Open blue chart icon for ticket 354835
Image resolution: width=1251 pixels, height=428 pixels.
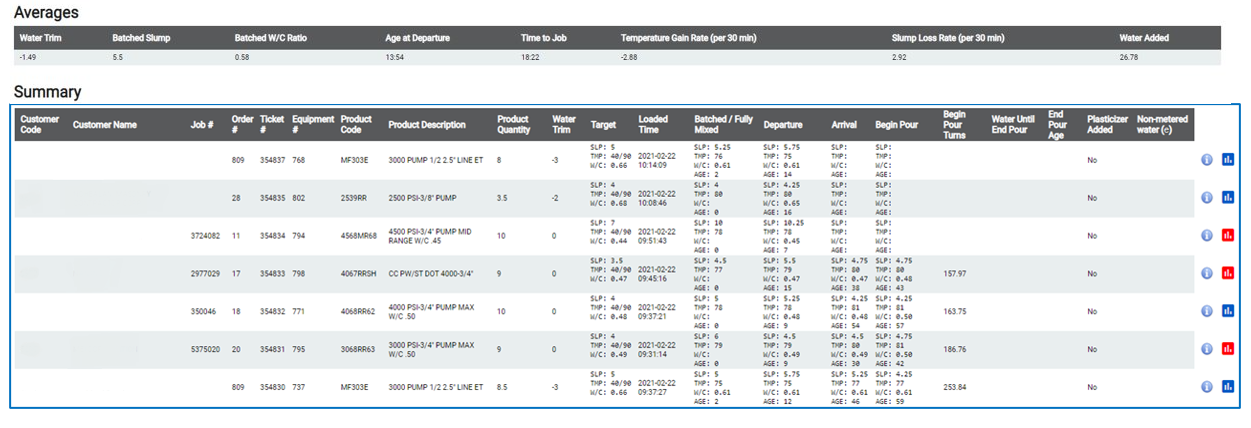coord(1227,198)
